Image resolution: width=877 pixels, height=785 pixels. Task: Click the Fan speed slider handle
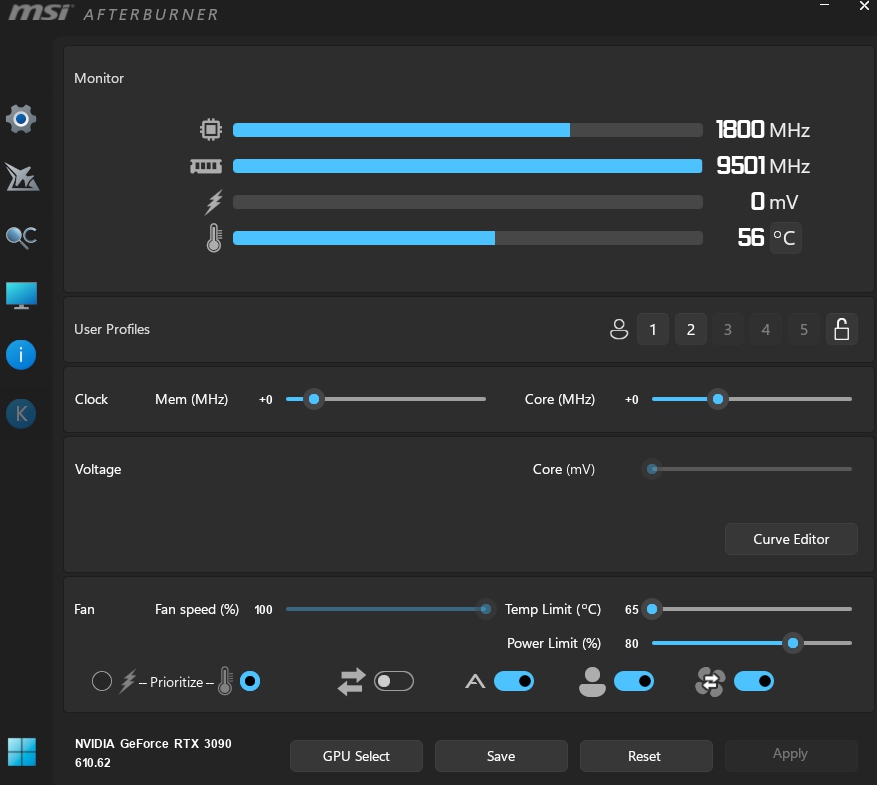(x=485, y=609)
